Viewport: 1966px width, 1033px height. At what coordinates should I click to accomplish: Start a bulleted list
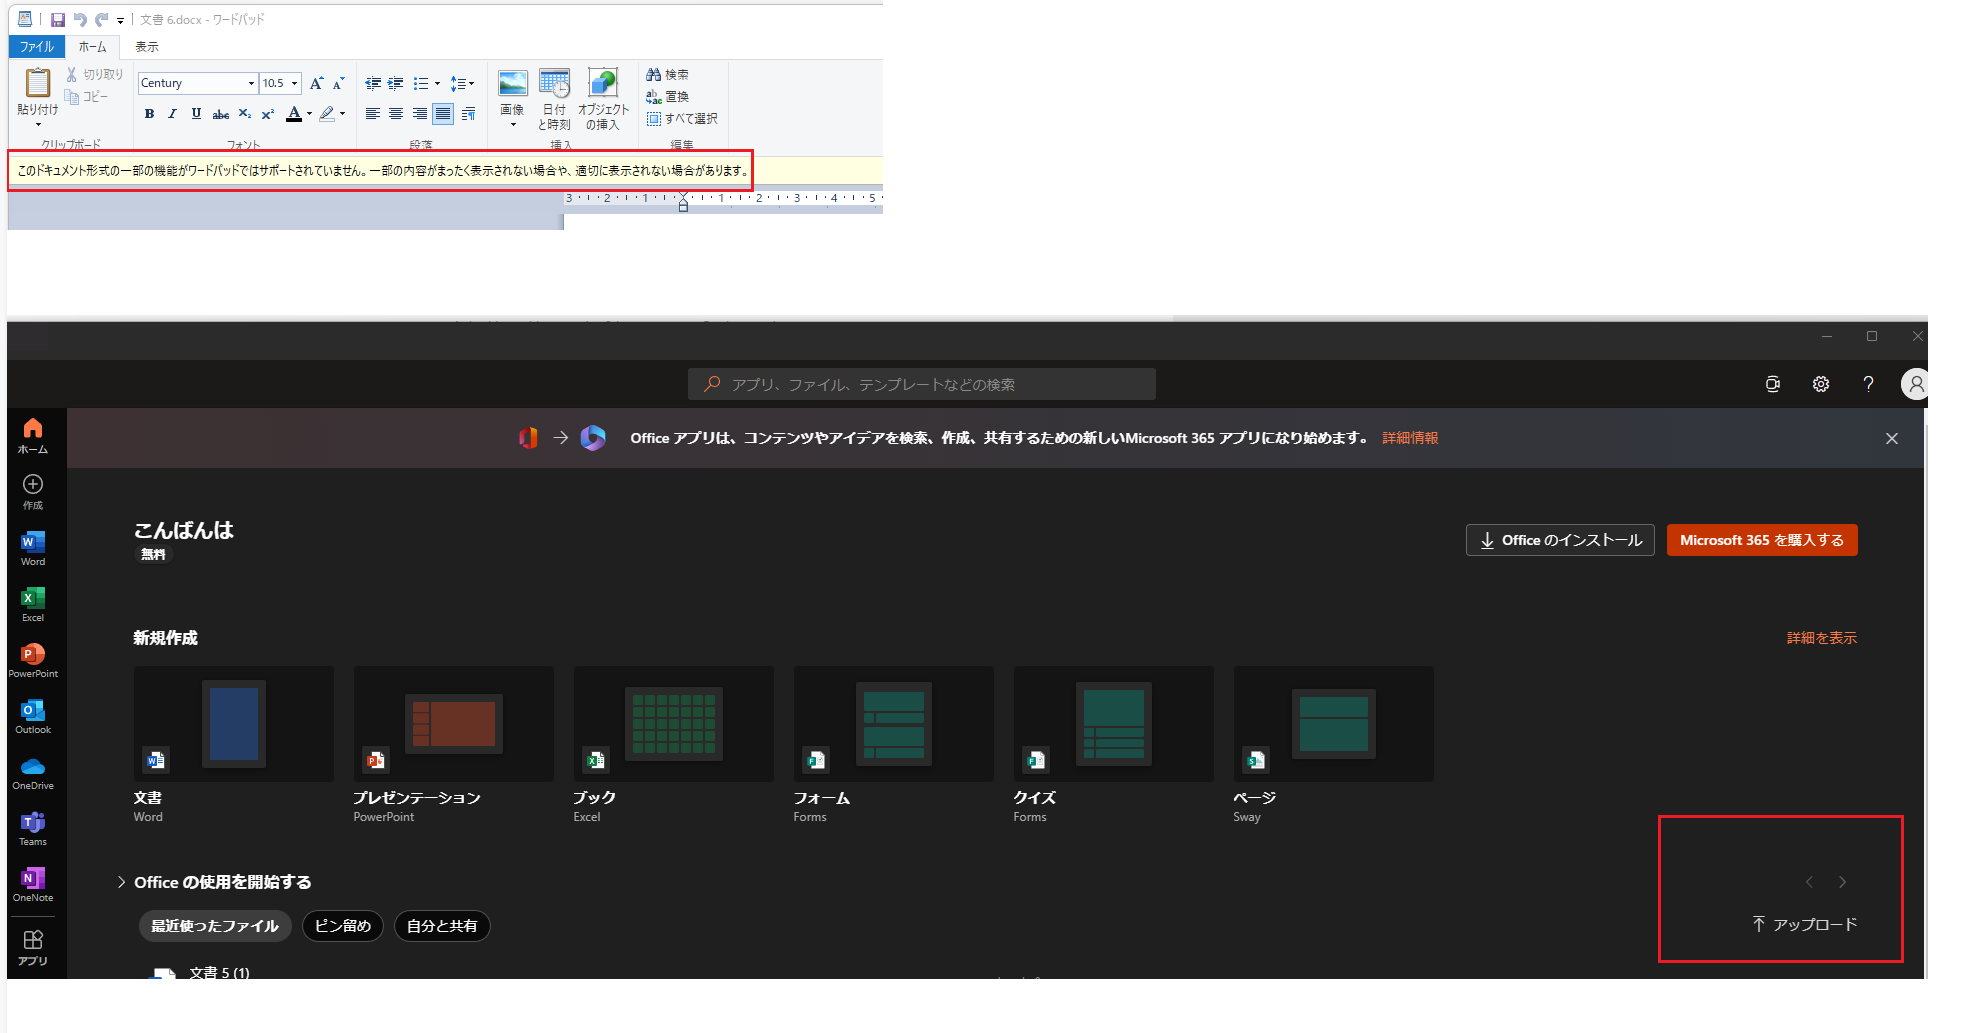click(x=421, y=84)
